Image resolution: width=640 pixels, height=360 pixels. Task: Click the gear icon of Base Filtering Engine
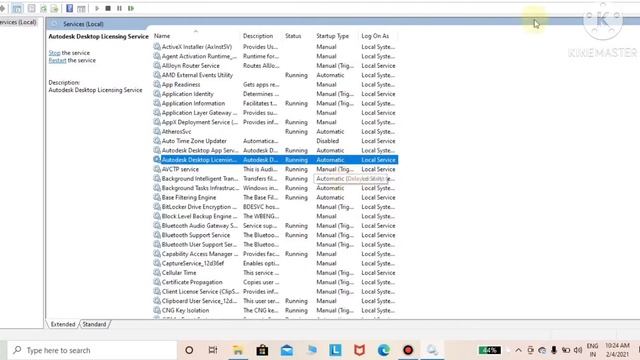click(x=157, y=197)
